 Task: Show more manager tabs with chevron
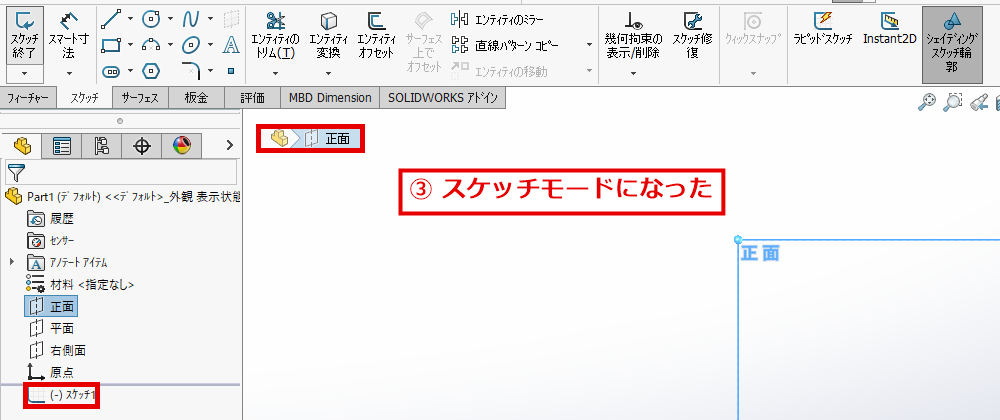click(230, 145)
